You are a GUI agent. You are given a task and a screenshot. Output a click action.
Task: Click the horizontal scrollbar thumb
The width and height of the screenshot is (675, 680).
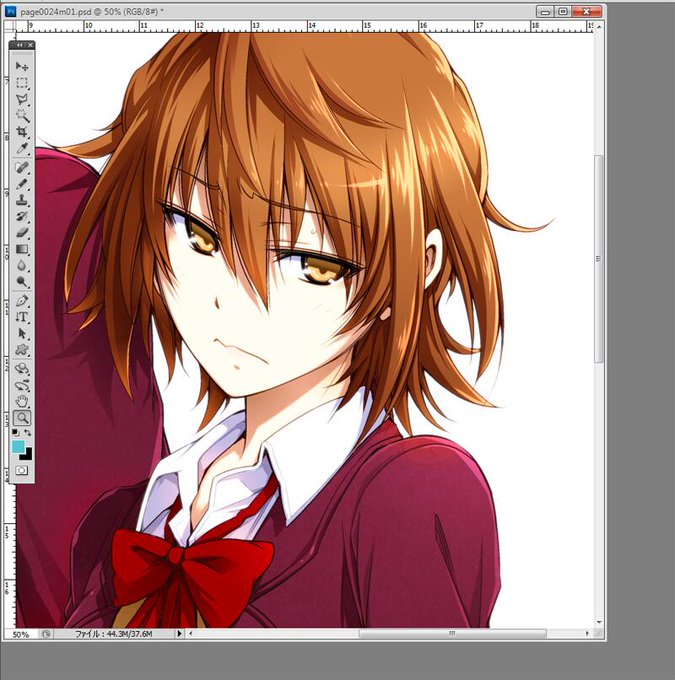click(452, 634)
